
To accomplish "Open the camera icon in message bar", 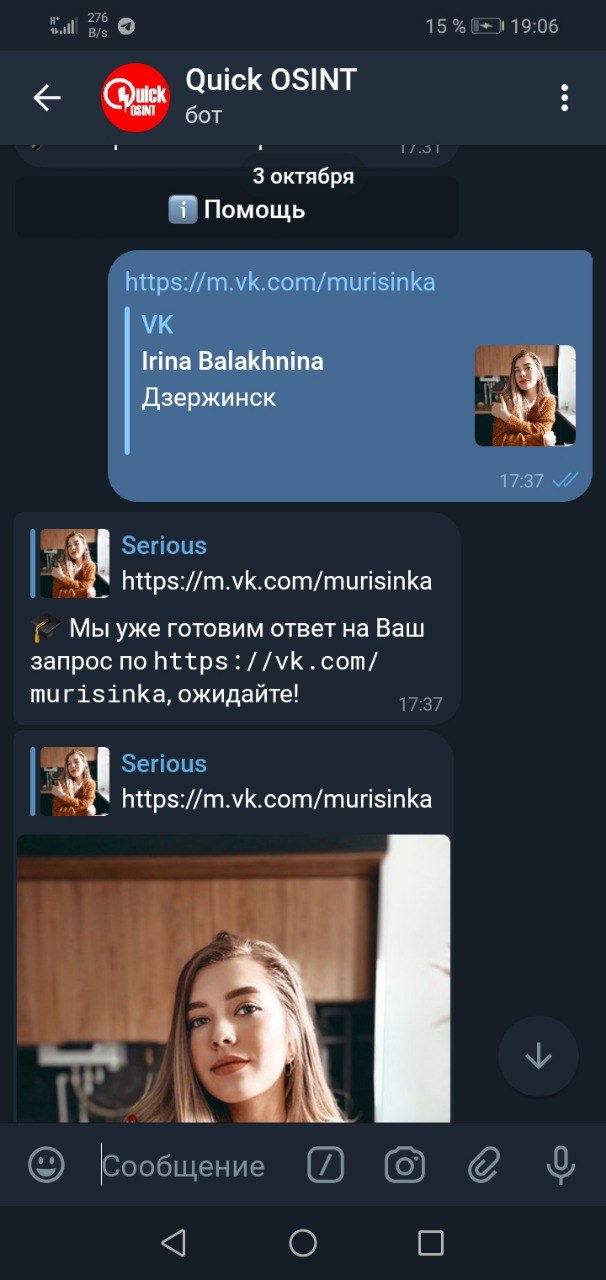I will [405, 1165].
